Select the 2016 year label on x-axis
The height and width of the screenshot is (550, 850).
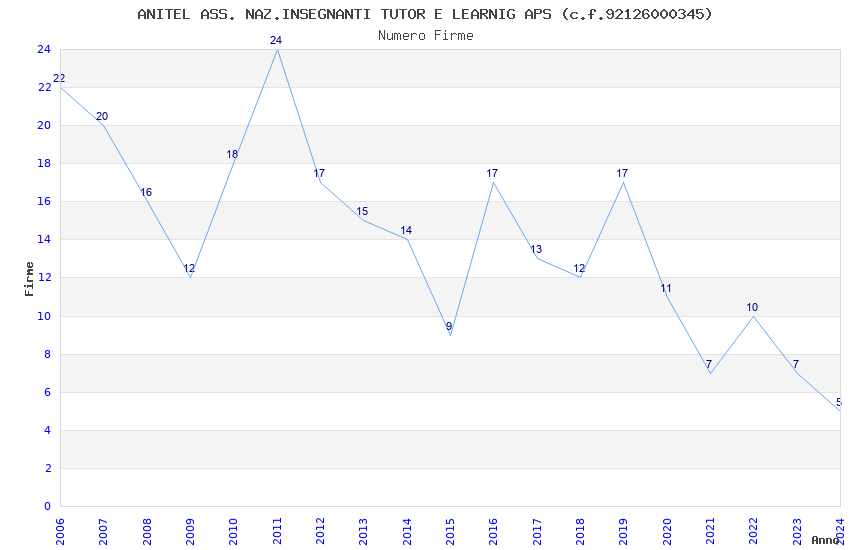(493, 531)
